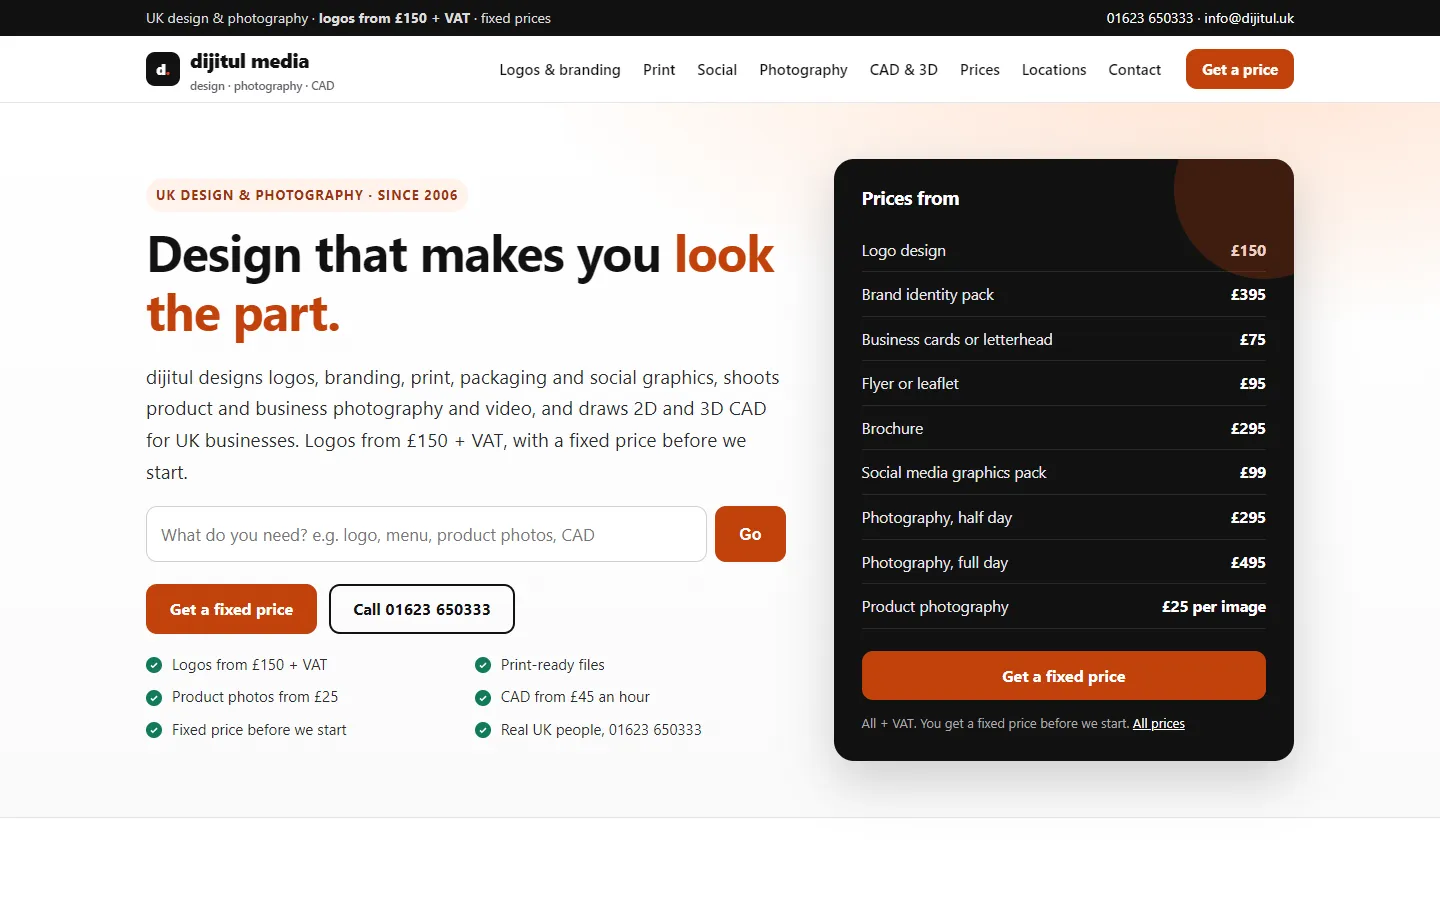Click the 'logos from £150 + VAT' top bar text
The width and height of the screenshot is (1440, 900).
click(394, 18)
